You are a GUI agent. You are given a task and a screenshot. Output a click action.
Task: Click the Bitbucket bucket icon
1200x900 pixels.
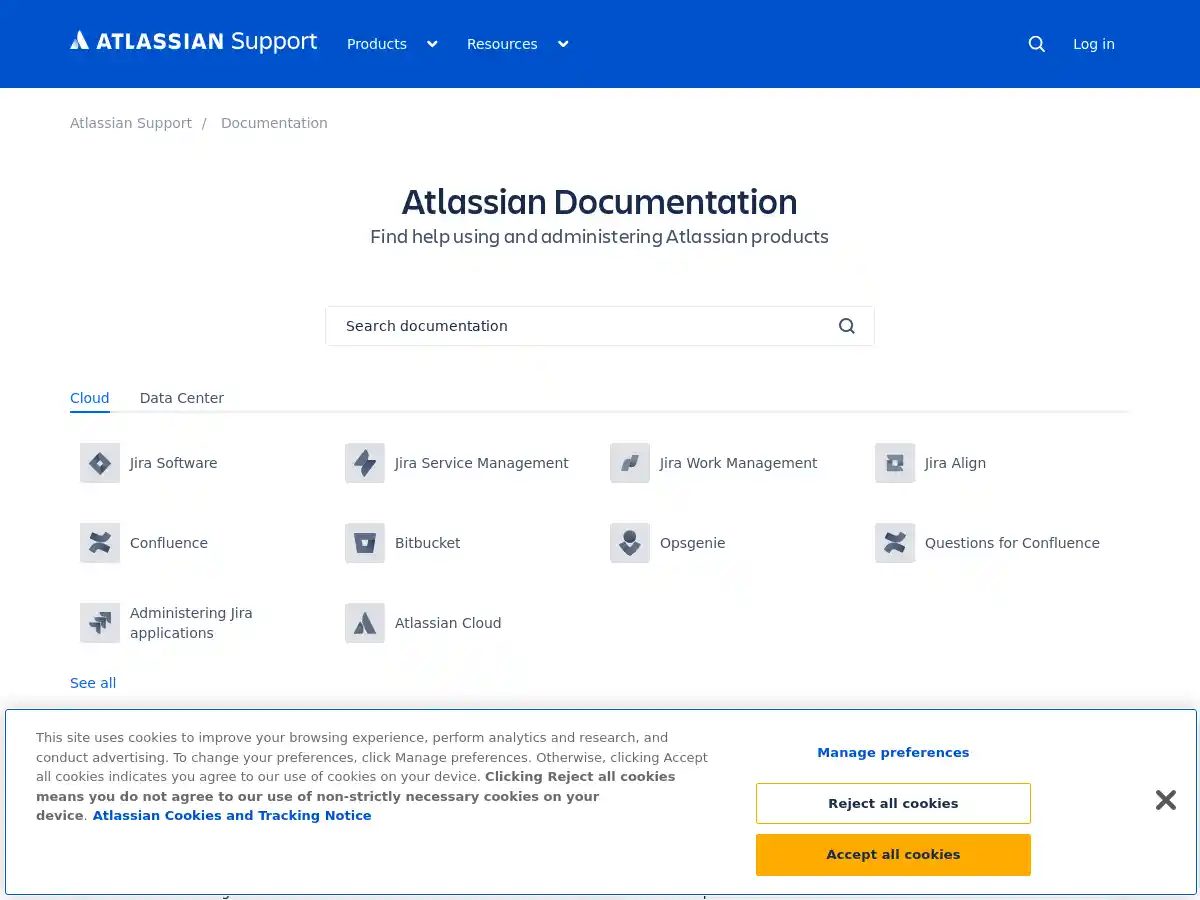365,543
